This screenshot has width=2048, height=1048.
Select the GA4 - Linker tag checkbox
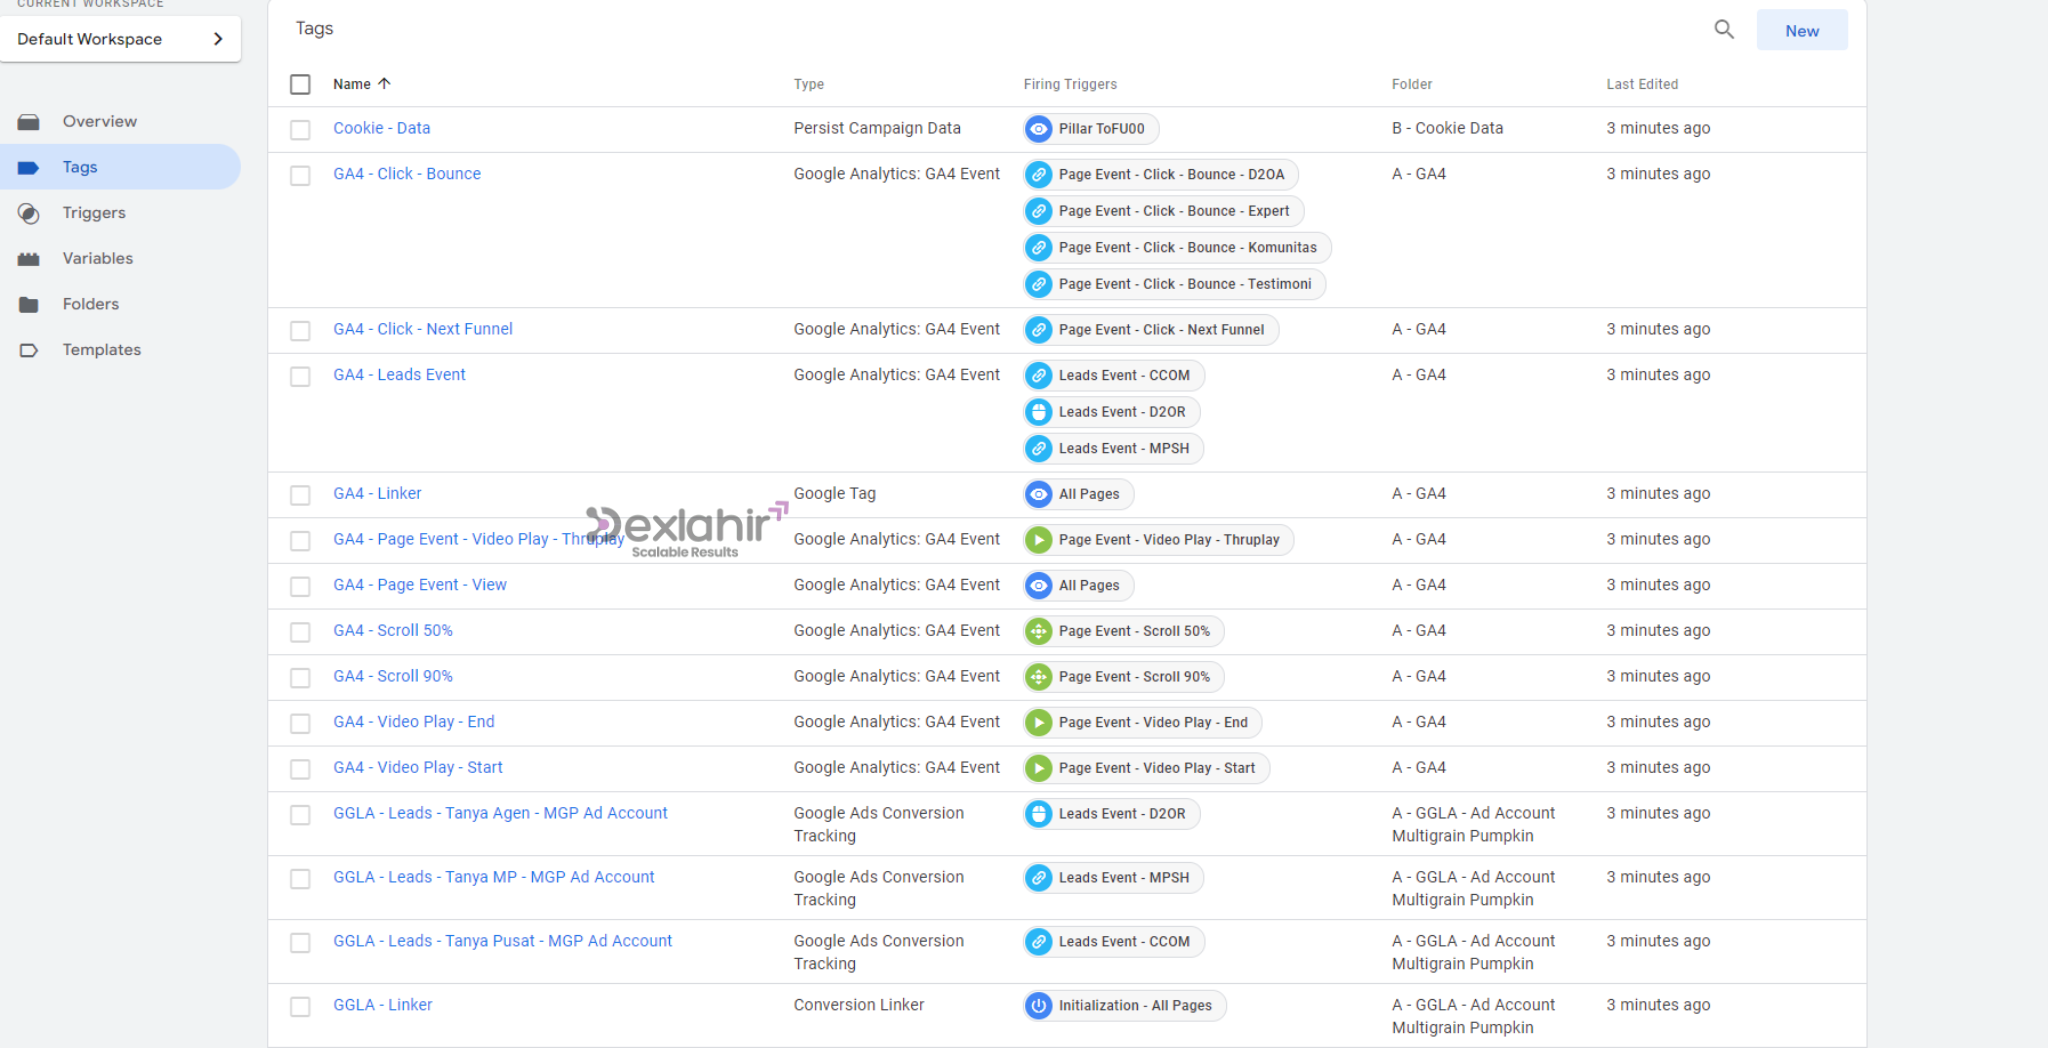[x=300, y=495]
